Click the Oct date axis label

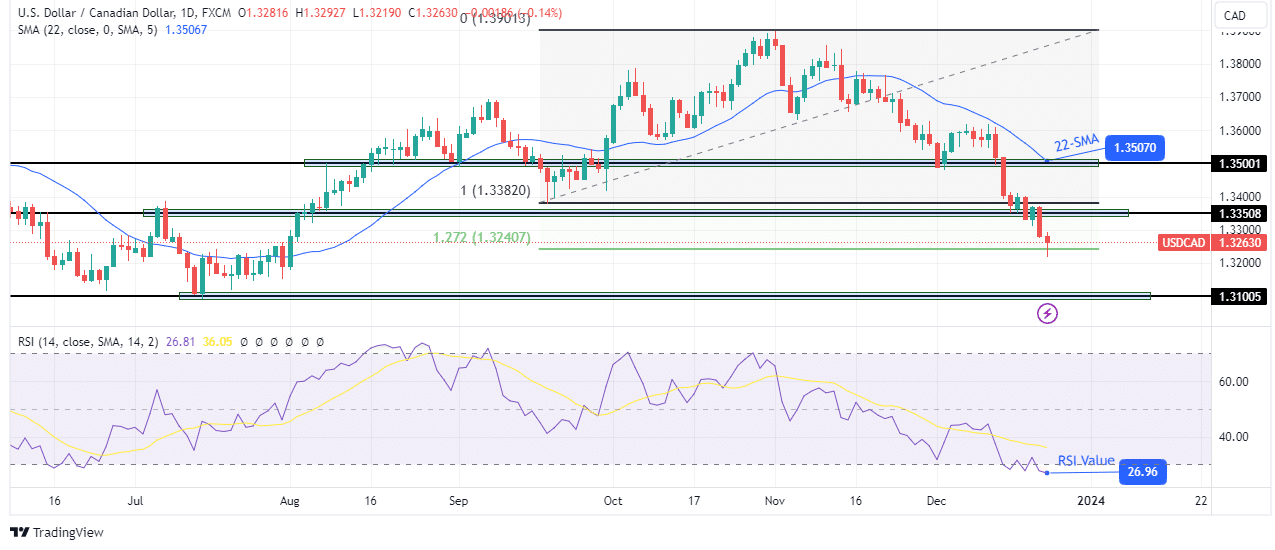point(613,500)
